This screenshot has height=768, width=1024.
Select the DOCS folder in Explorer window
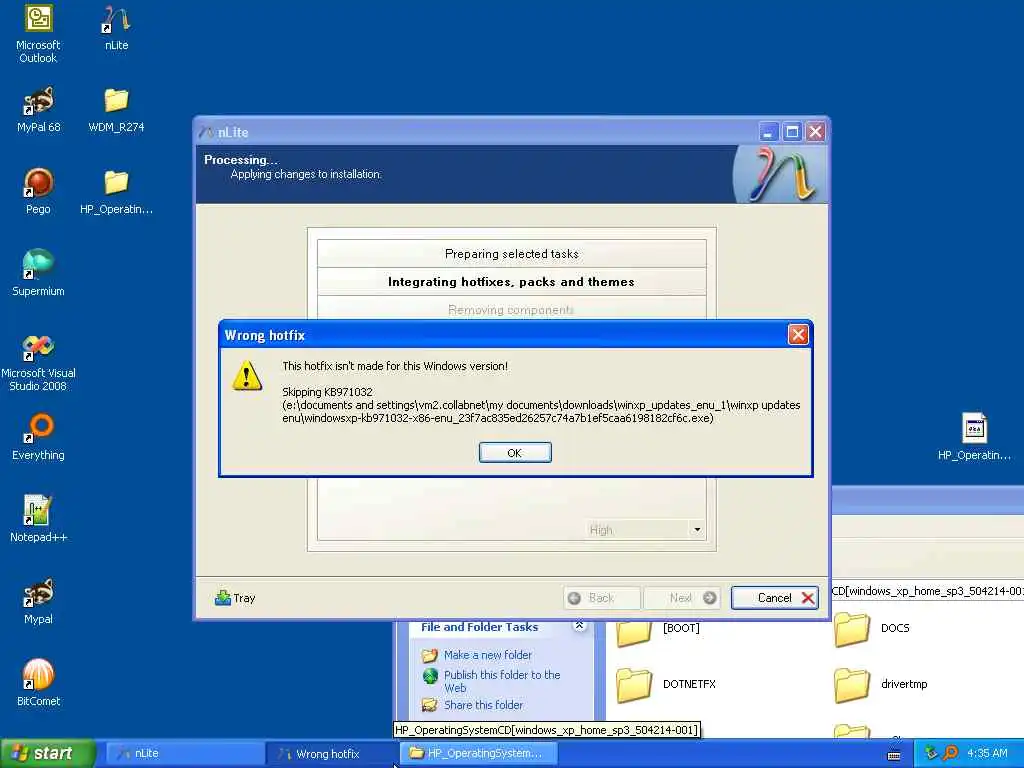(872, 628)
